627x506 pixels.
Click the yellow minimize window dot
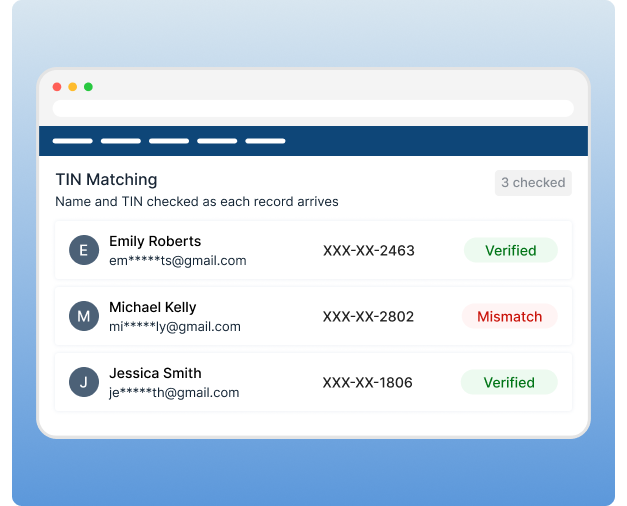click(x=73, y=87)
